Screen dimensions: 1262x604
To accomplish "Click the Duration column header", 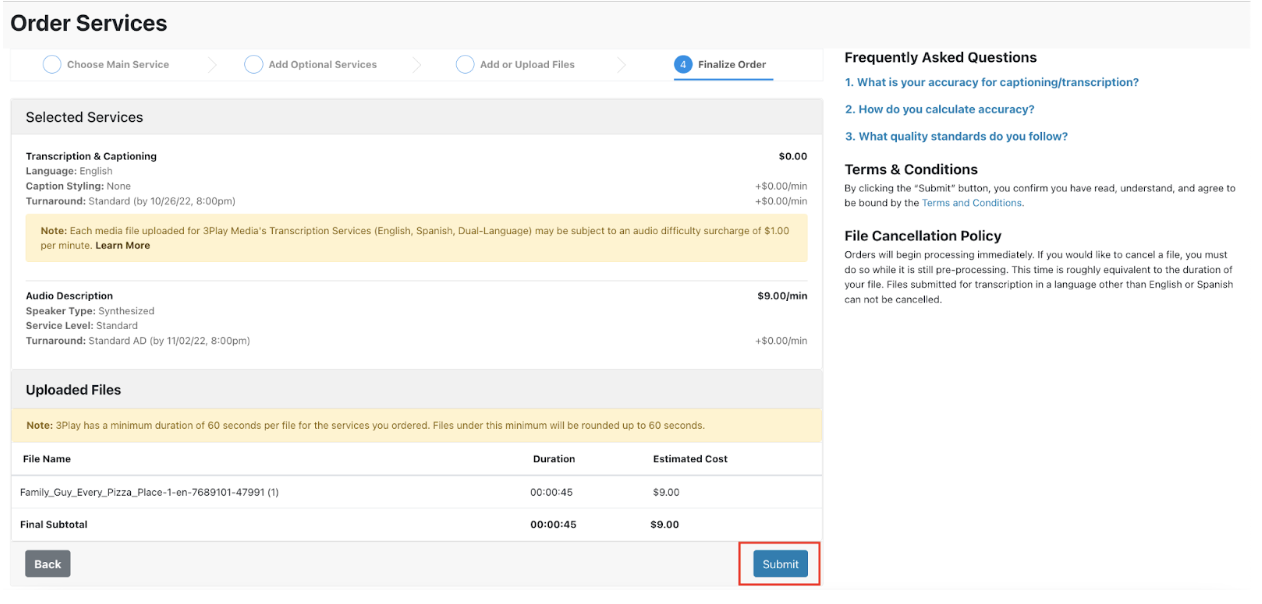I will 554,459.
